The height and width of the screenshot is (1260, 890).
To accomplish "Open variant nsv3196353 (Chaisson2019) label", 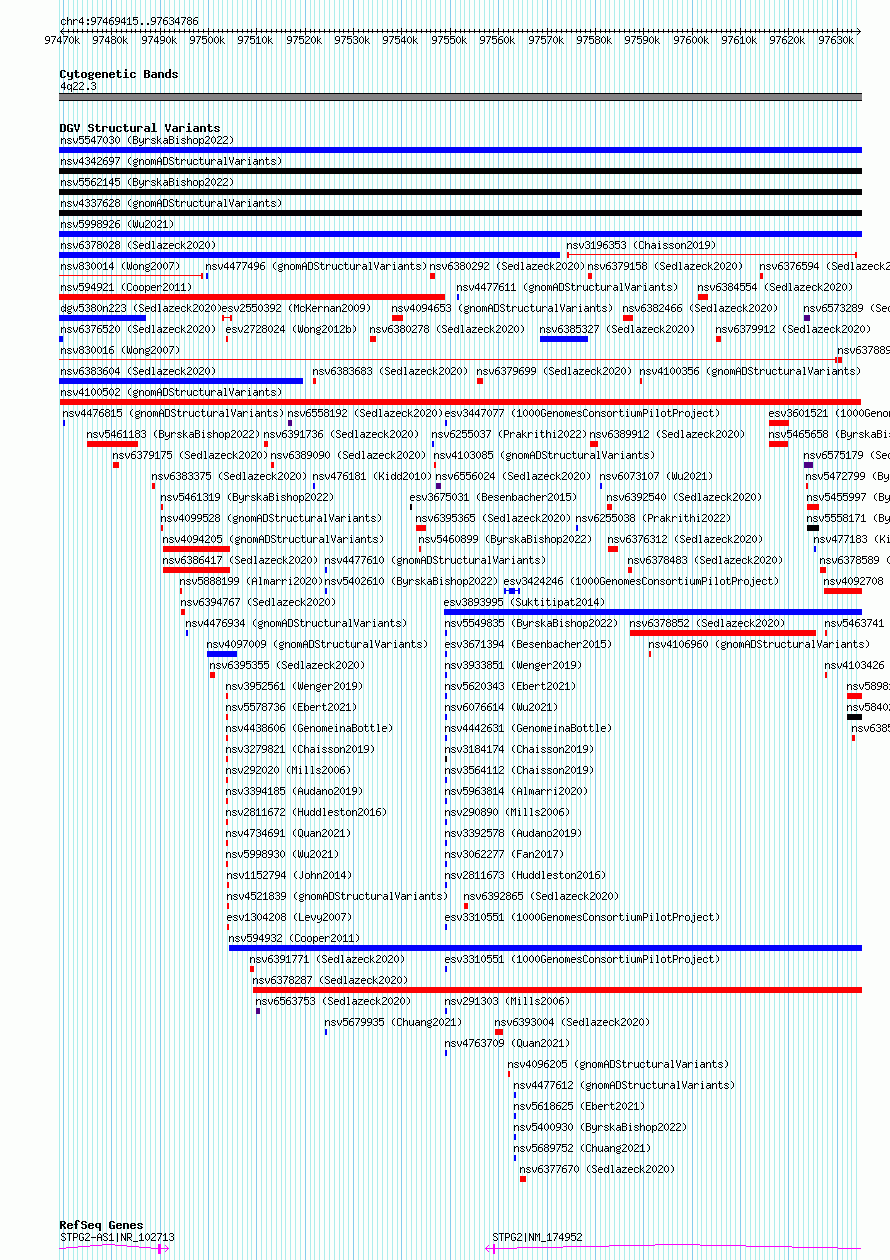I will (x=641, y=245).
